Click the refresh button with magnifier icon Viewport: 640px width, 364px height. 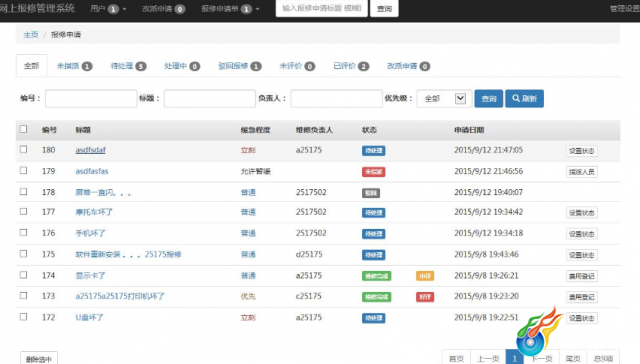click(x=524, y=98)
